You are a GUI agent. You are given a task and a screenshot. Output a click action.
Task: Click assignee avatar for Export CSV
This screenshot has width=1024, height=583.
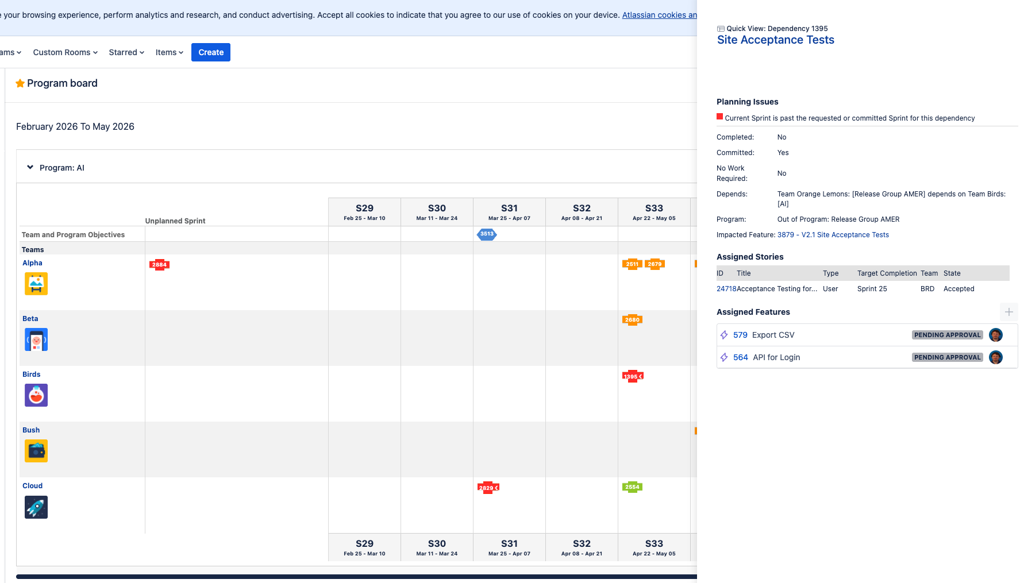tap(995, 335)
